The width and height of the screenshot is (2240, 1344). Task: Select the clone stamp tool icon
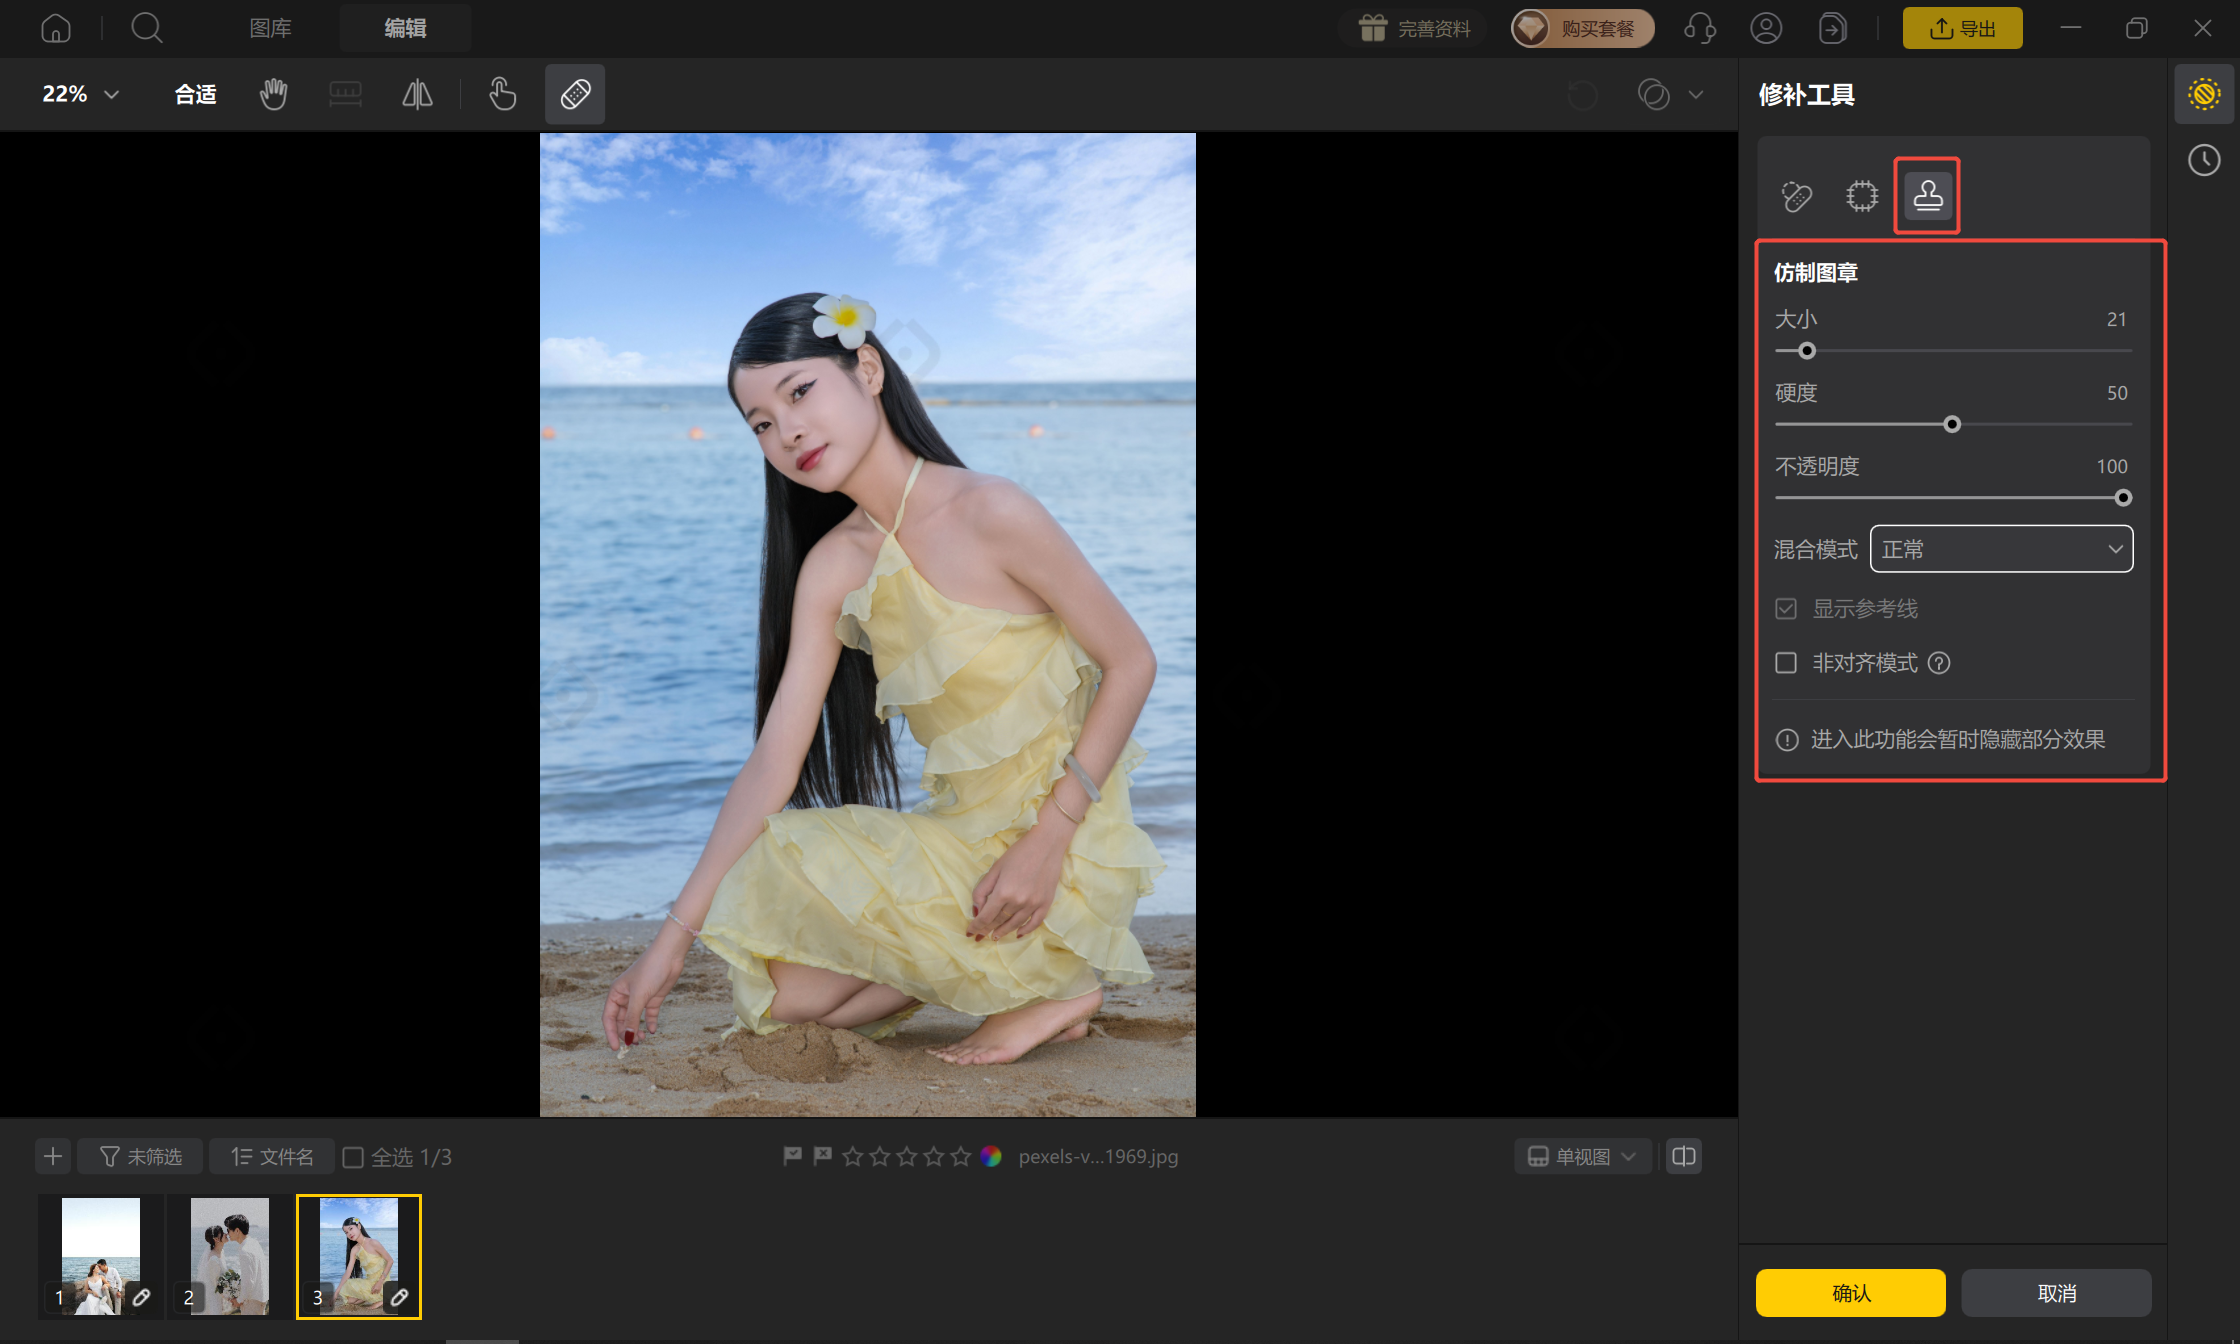coord(1928,196)
